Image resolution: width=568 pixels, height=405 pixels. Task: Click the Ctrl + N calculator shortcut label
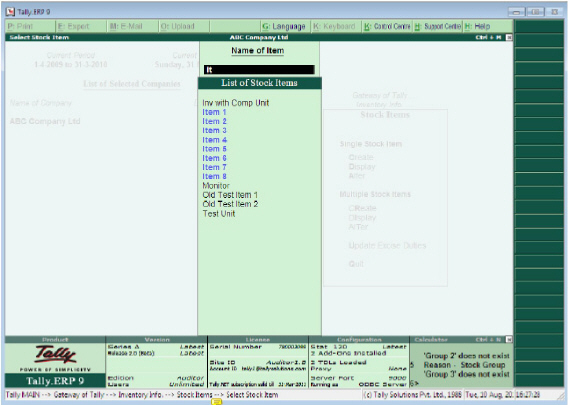click(x=488, y=339)
